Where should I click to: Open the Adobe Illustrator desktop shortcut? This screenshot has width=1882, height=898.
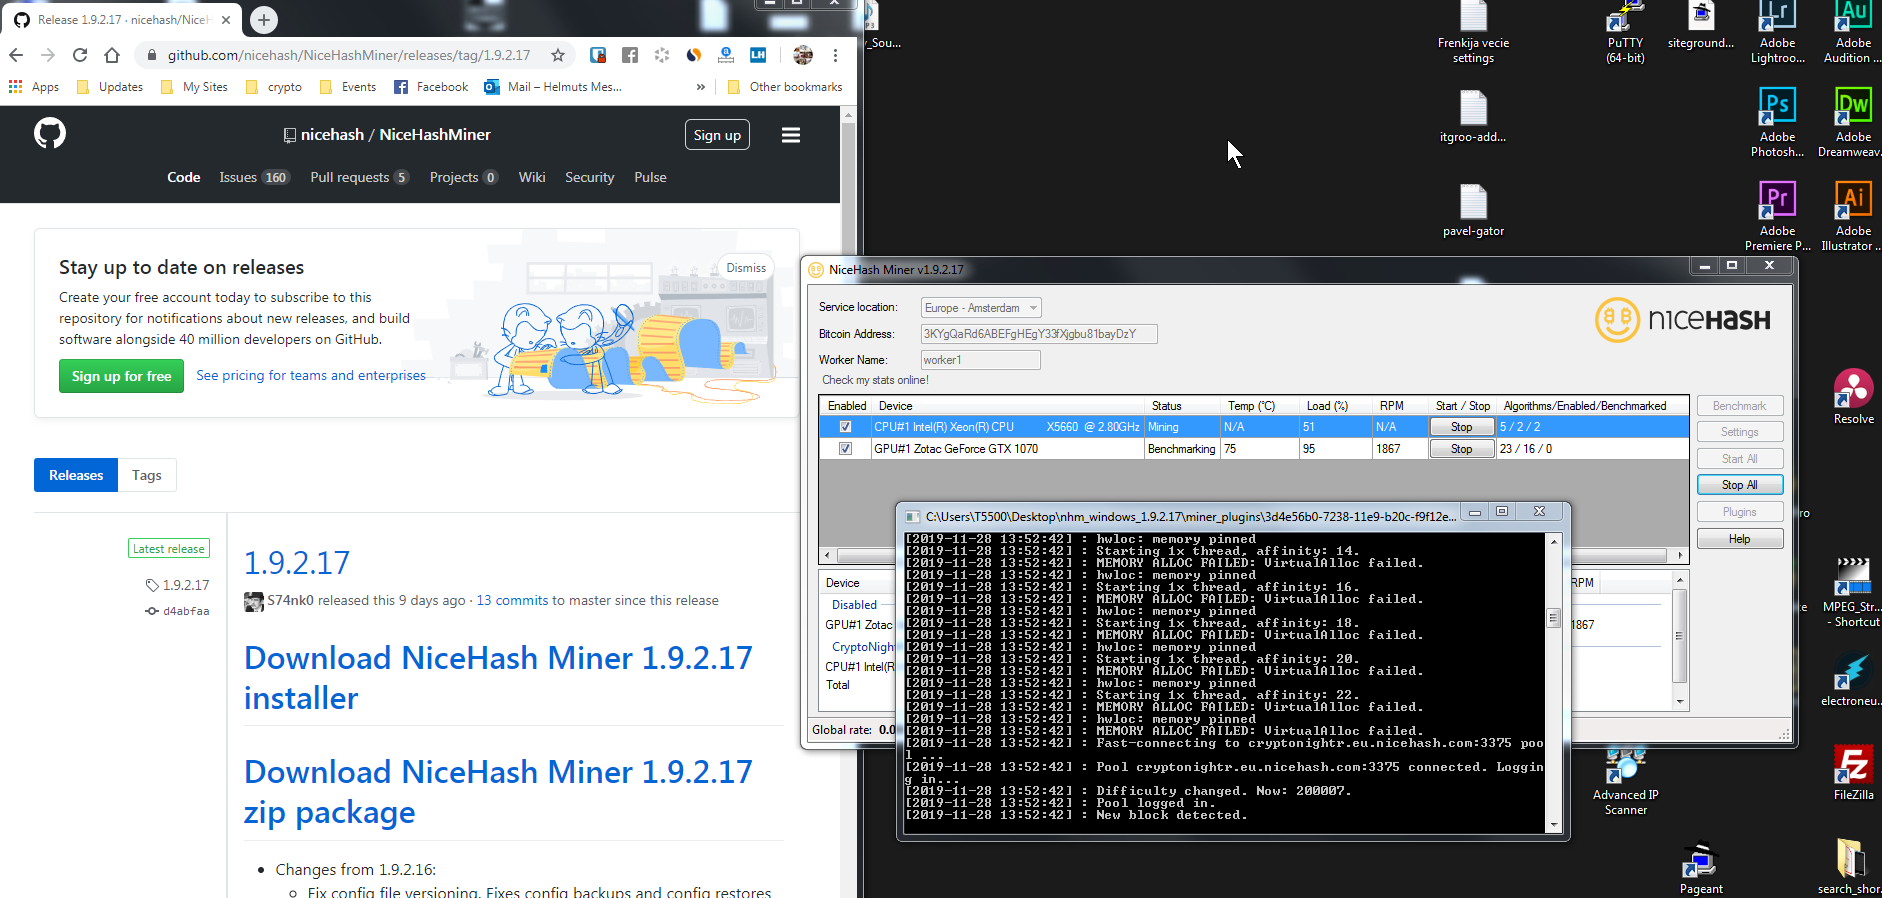(1853, 200)
